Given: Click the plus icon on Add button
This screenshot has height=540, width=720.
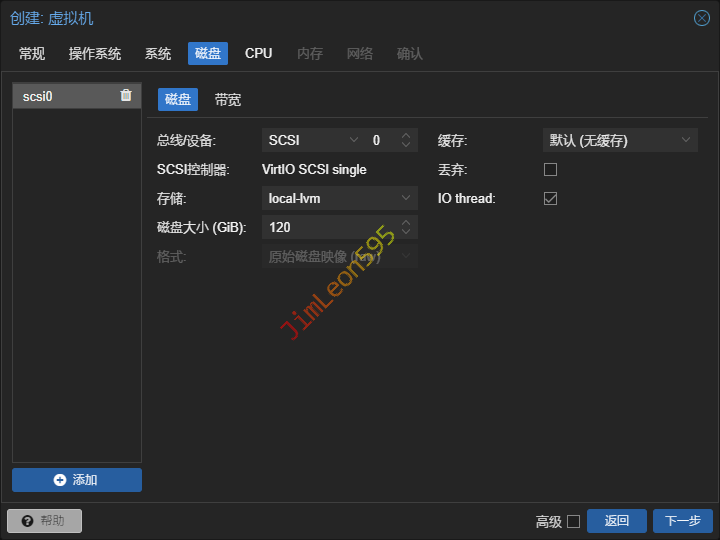Looking at the screenshot, I should coord(60,480).
